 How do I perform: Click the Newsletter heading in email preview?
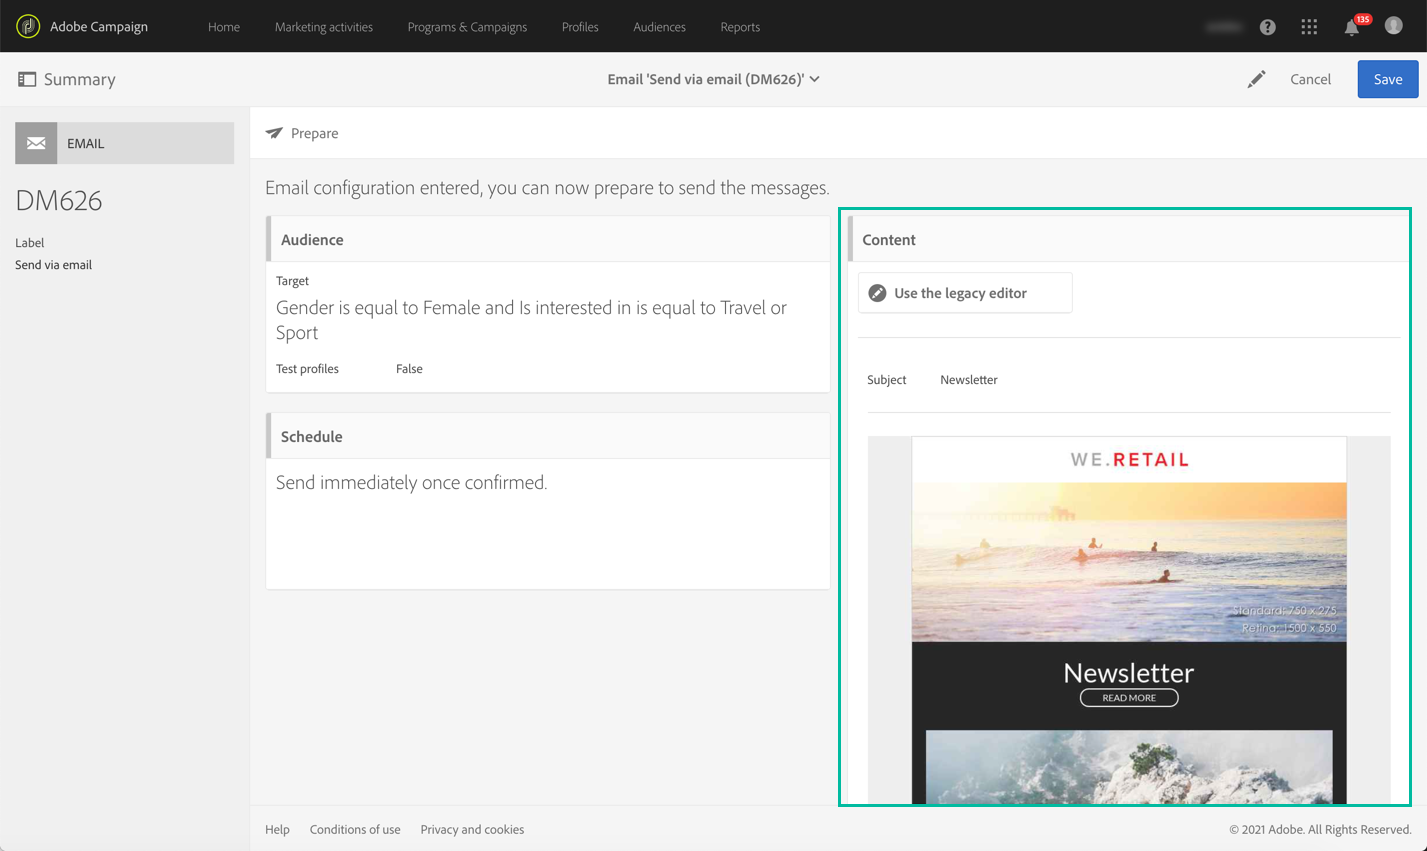pos(1129,672)
